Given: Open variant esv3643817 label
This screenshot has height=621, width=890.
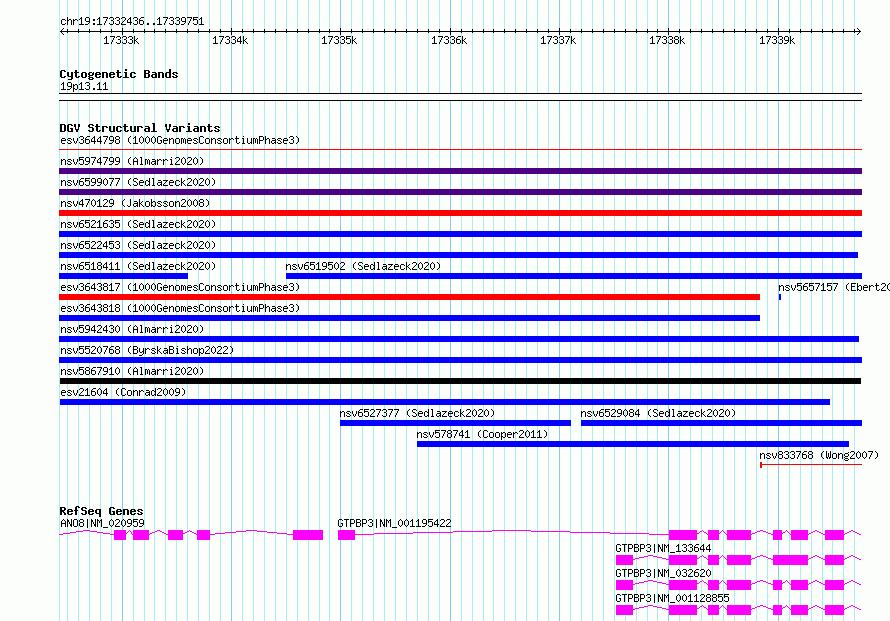Looking at the screenshot, I should (180, 287).
